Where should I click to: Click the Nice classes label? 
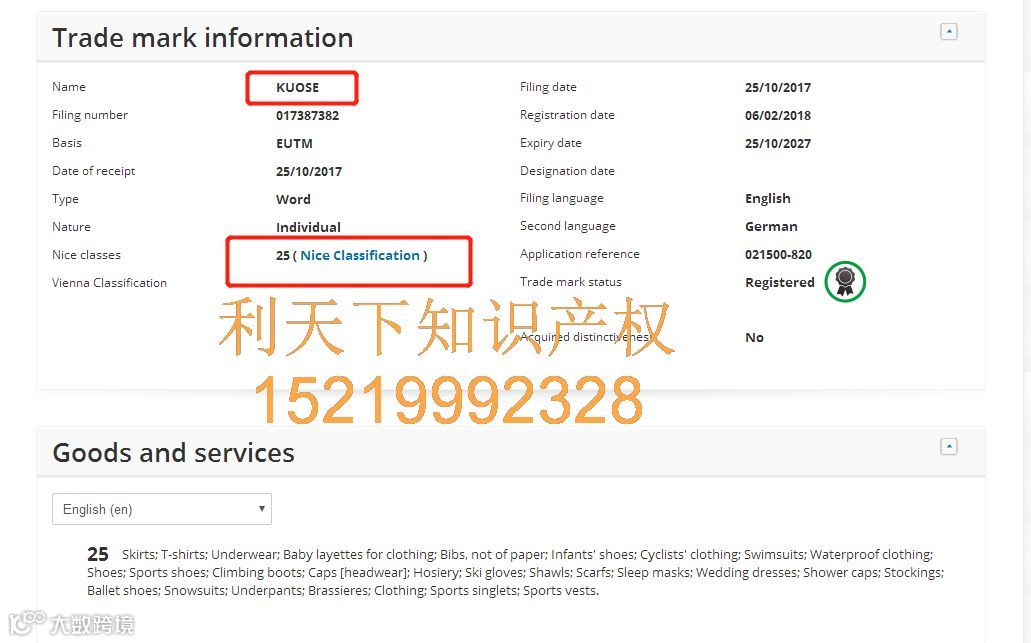pyautogui.click(x=86, y=254)
